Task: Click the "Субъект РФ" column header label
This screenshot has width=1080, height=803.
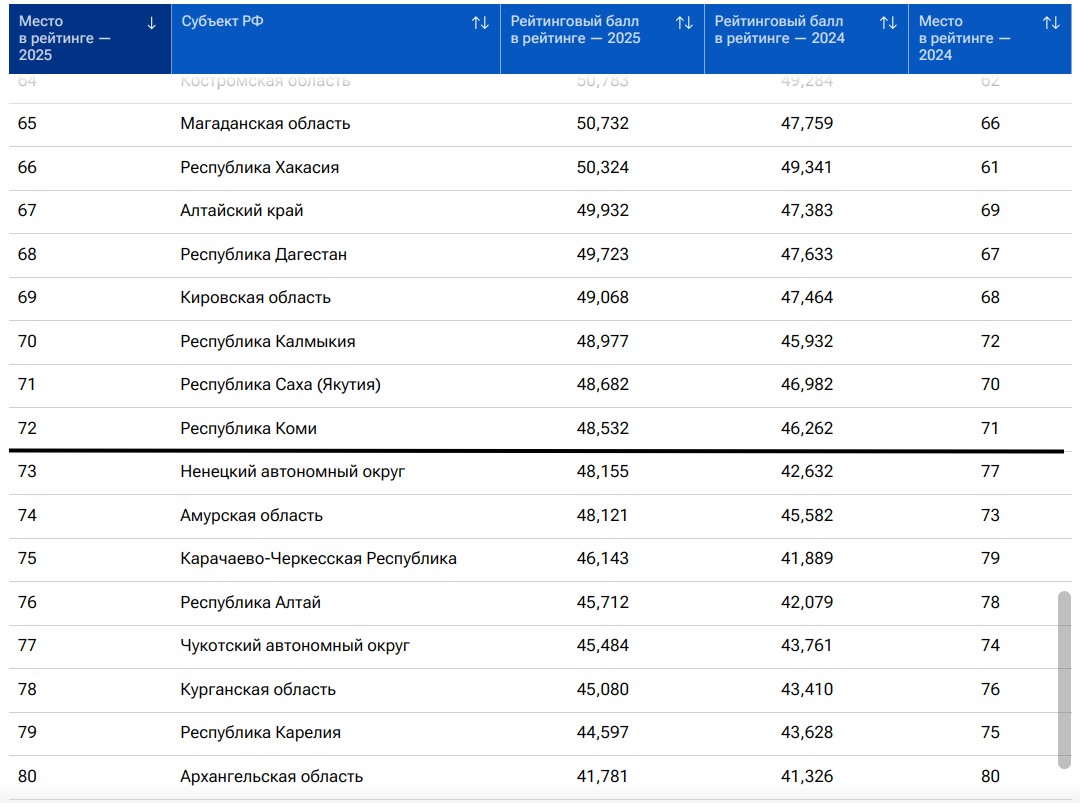Action: tap(217, 22)
